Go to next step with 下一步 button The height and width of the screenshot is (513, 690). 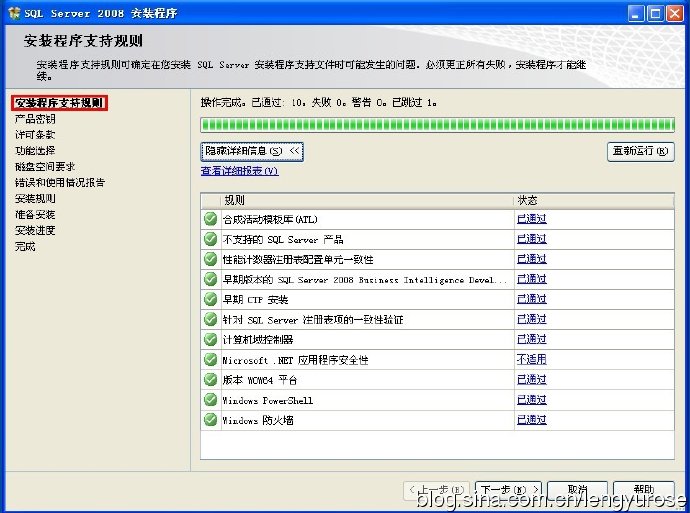click(508, 490)
